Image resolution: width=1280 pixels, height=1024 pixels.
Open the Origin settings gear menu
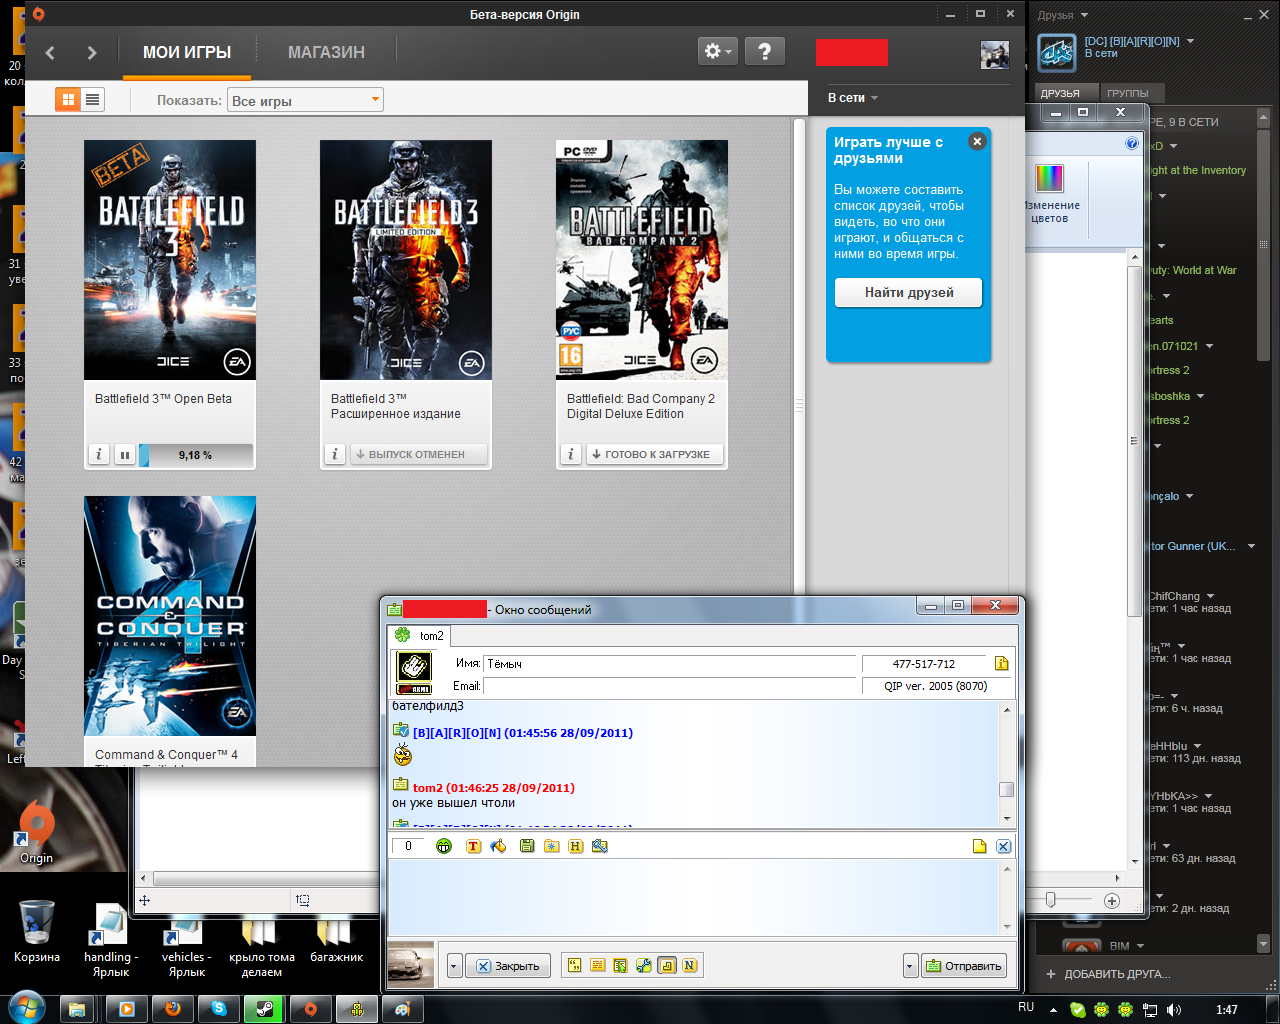718,52
